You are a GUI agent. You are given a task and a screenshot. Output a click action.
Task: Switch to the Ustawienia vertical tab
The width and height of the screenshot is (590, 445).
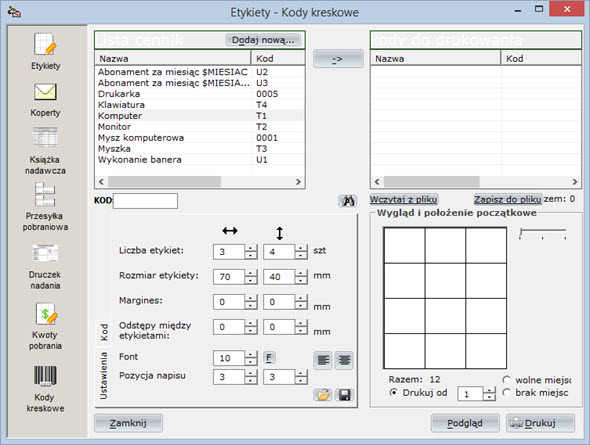point(103,376)
